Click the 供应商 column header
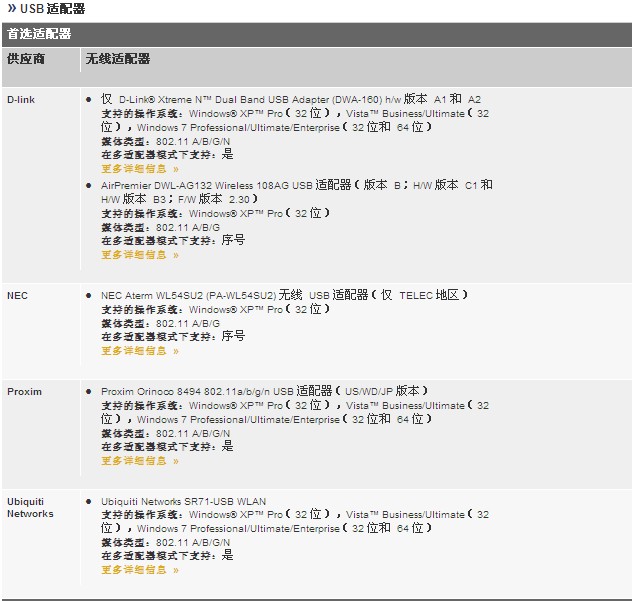The width and height of the screenshot is (633, 601). pyautogui.click(x=26, y=59)
